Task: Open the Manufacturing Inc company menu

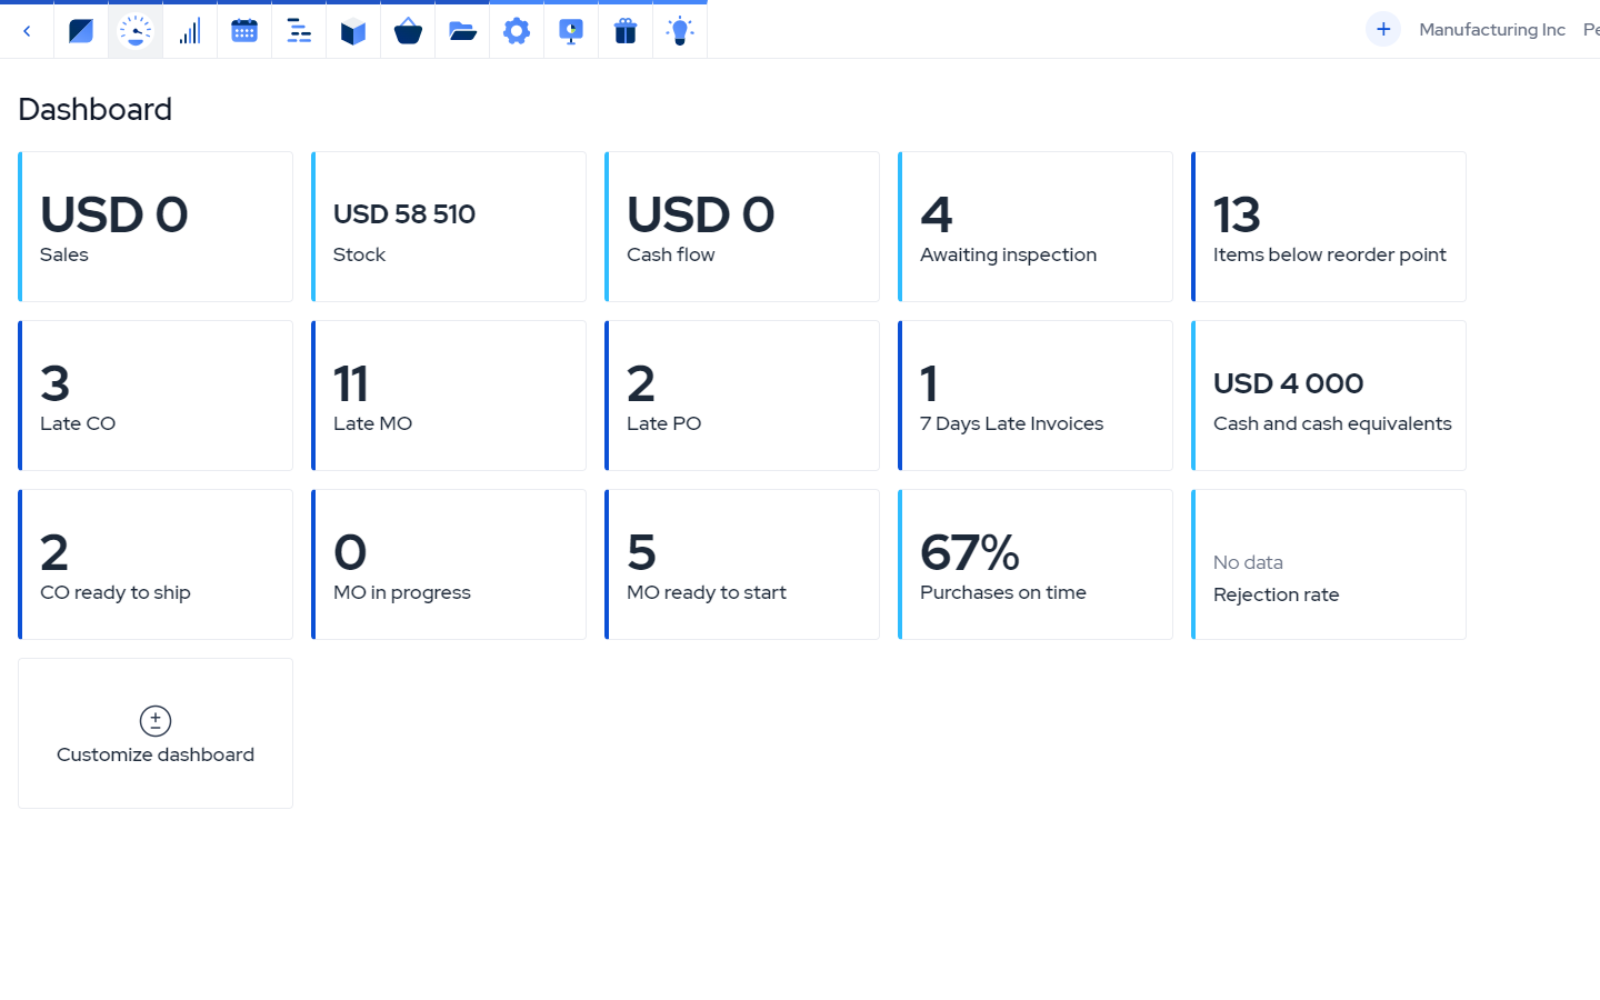Action: (1491, 29)
